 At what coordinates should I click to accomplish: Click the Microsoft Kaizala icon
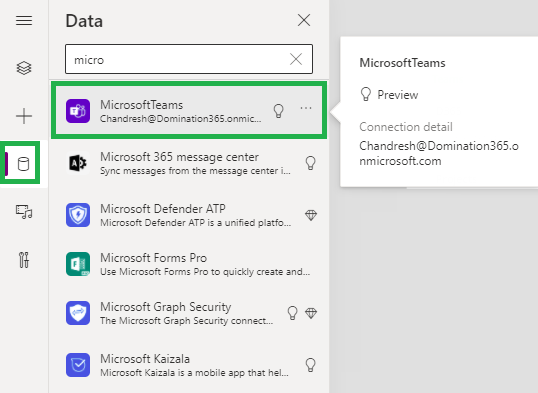(x=78, y=365)
